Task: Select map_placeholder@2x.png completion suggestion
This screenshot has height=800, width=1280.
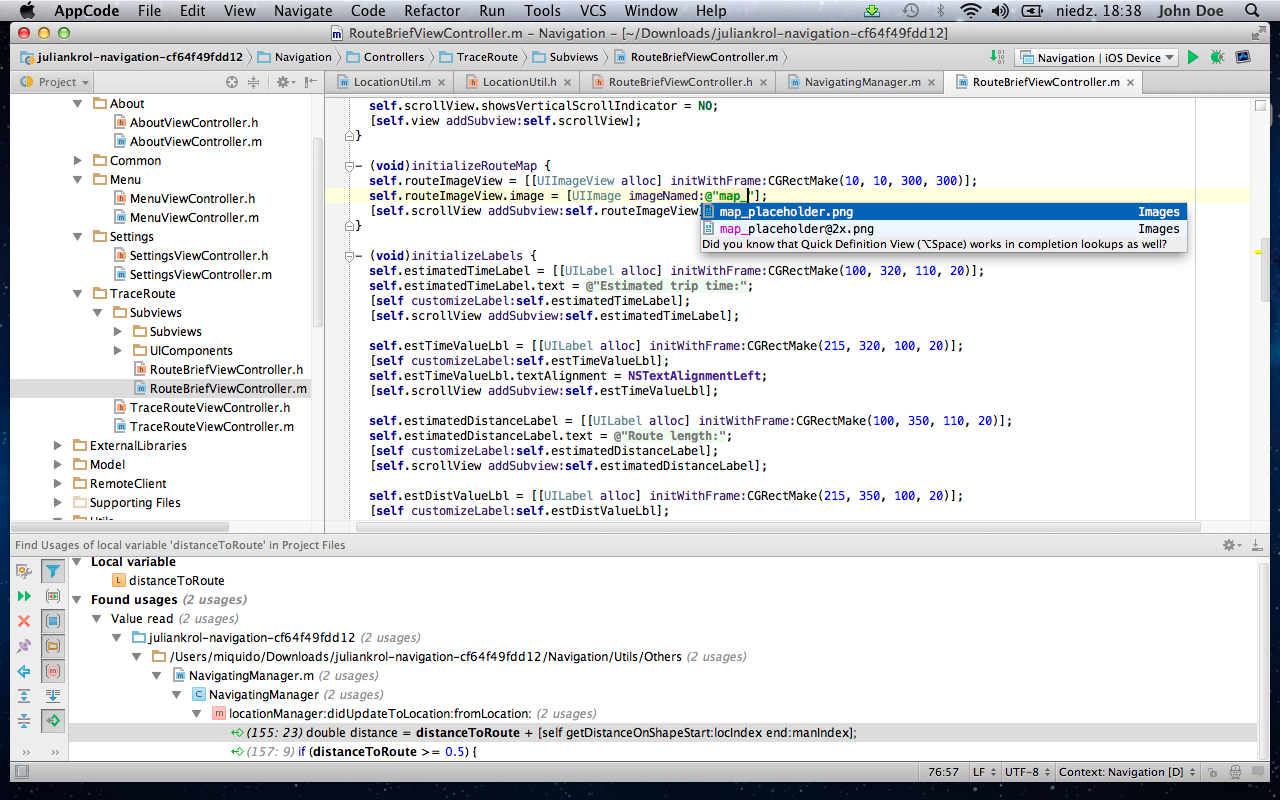Action: (943, 228)
